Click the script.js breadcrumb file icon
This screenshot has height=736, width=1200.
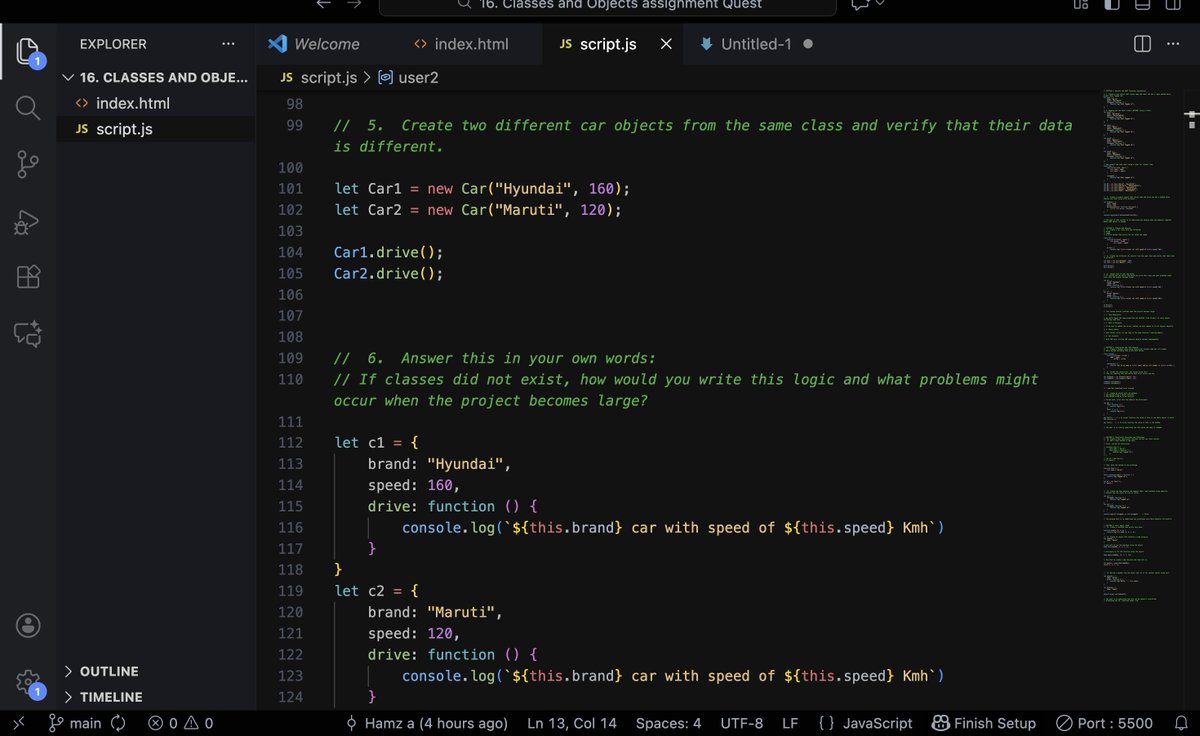287,77
